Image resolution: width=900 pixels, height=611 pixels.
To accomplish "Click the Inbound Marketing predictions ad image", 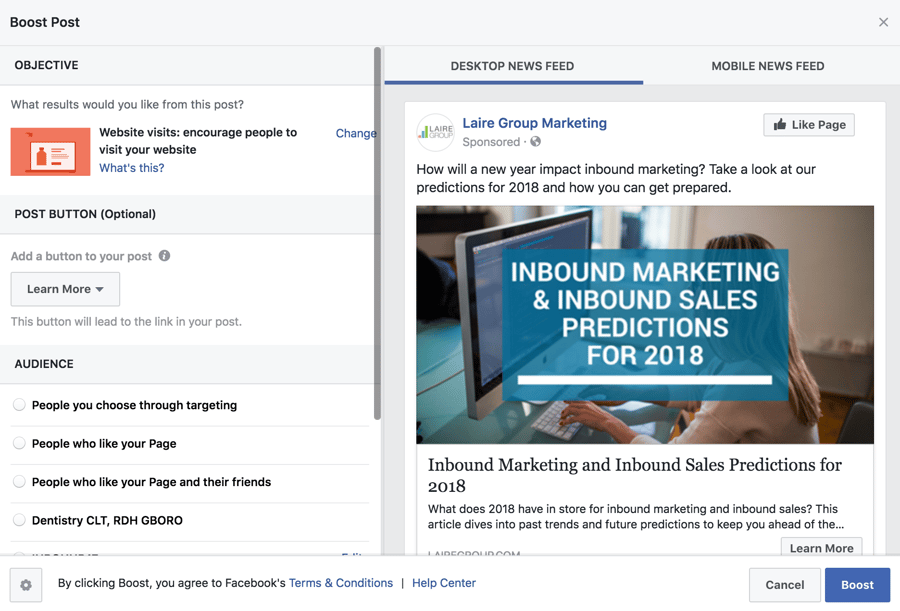I will pyautogui.click(x=645, y=324).
